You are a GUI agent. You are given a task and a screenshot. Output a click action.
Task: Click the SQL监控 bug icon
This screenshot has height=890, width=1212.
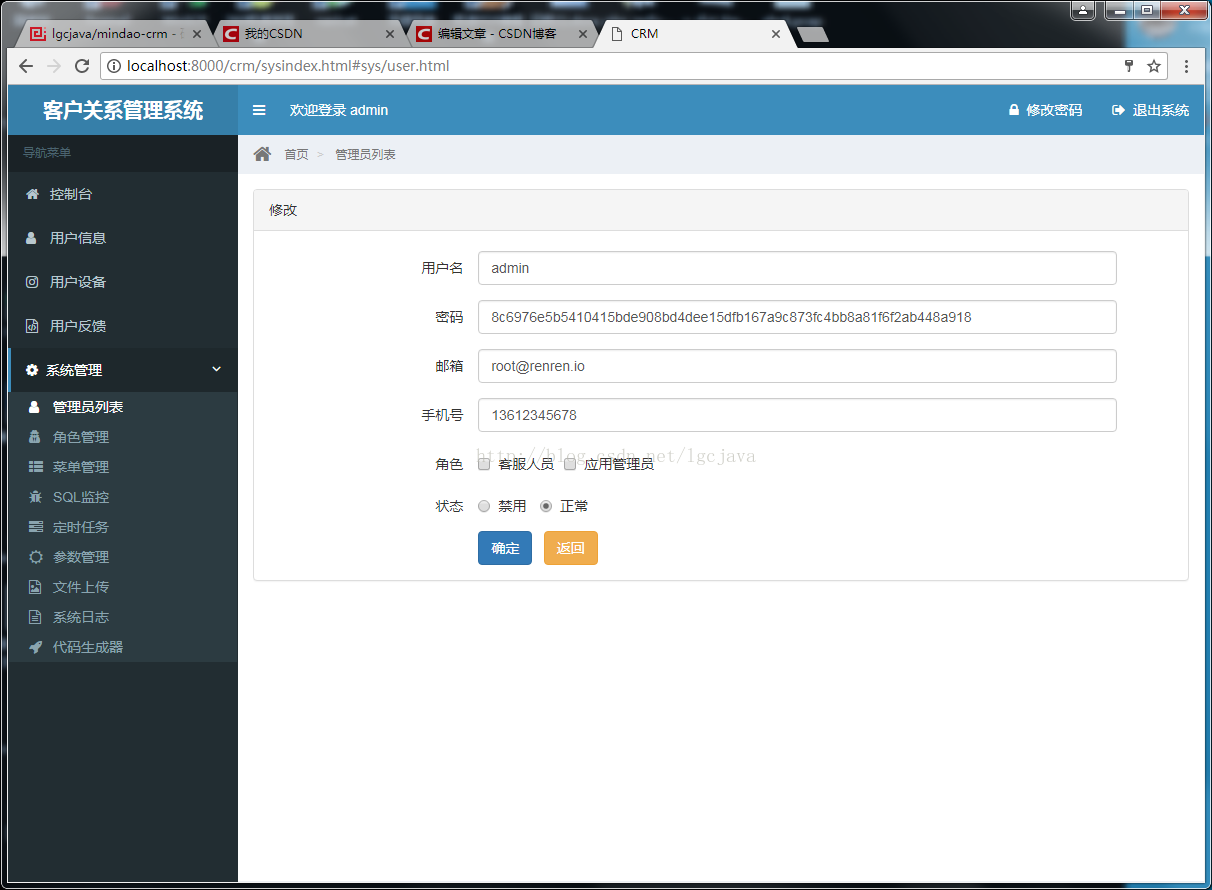coord(35,497)
